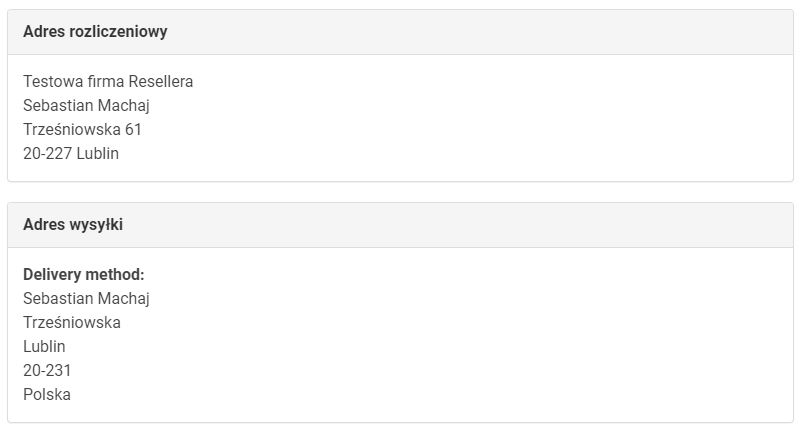Click the "Adres rozliczeniowy" panel heading
Image resolution: width=804 pixels, height=434 pixels.
pyautogui.click(x=95, y=32)
